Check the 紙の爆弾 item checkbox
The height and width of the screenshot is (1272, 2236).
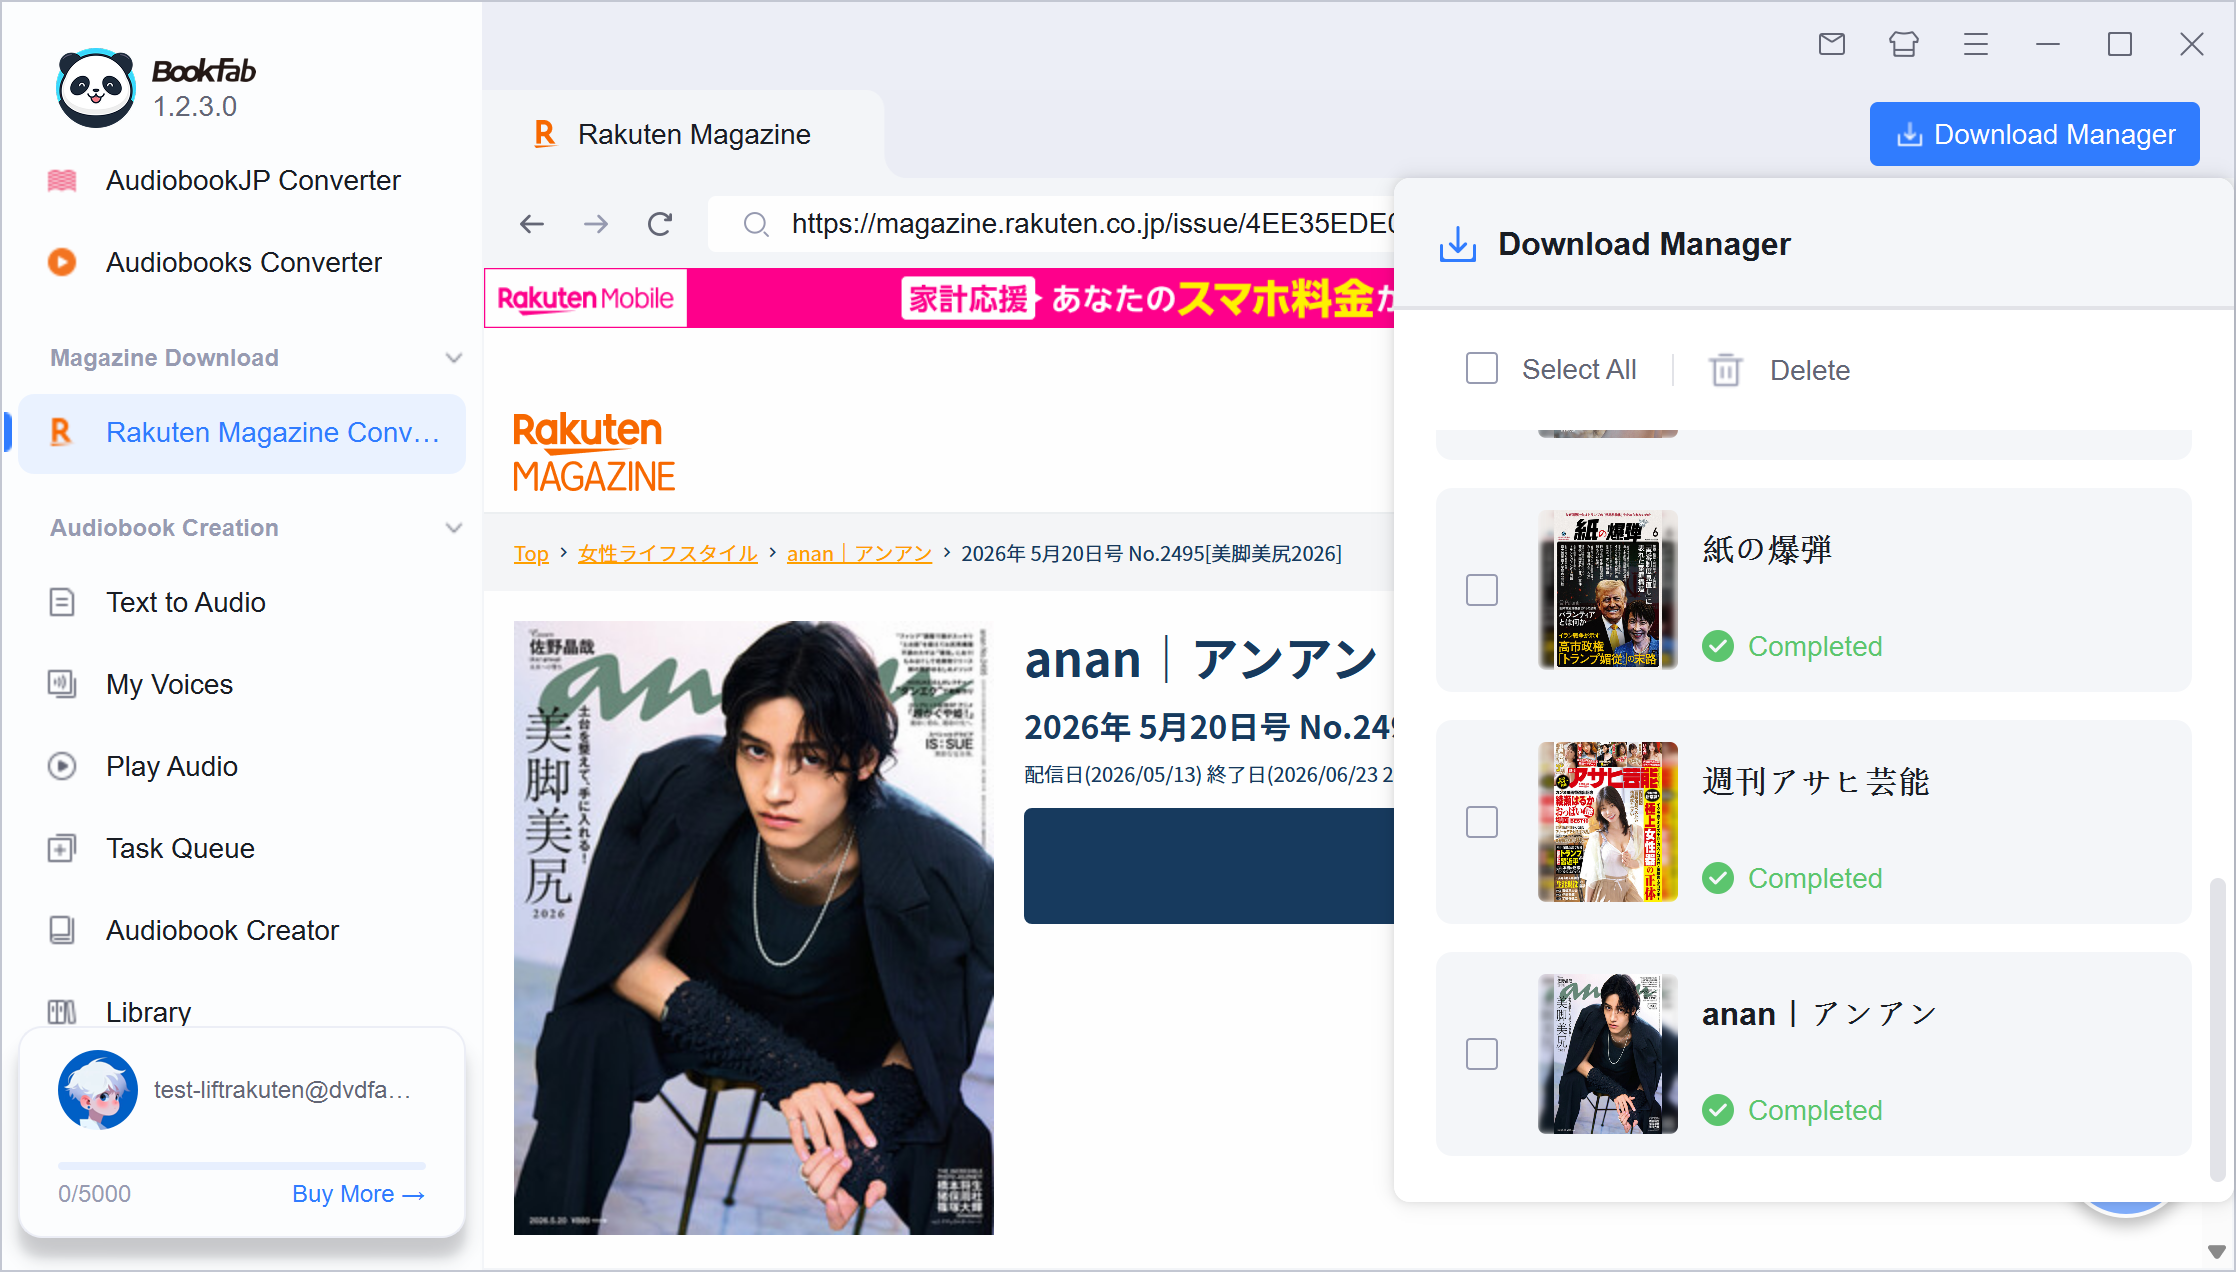pyautogui.click(x=1482, y=590)
